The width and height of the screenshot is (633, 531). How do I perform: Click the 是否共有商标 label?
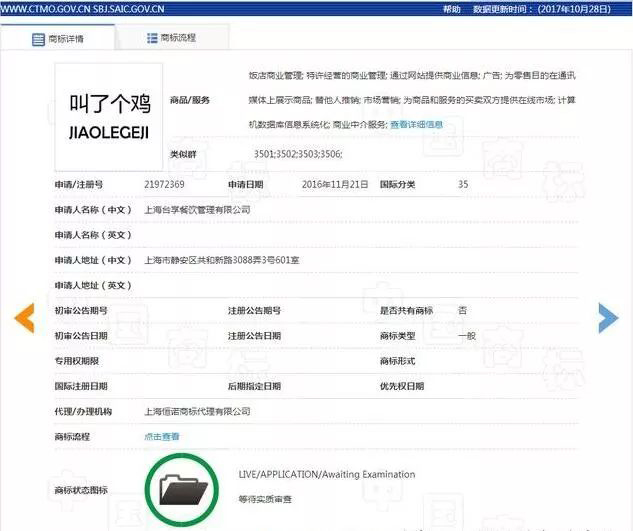pos(407,311)
